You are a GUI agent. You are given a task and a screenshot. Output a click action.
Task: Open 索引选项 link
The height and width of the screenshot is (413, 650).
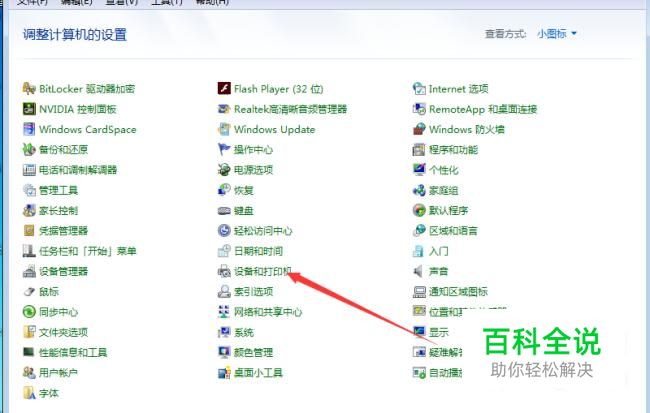tap(253, 292)
